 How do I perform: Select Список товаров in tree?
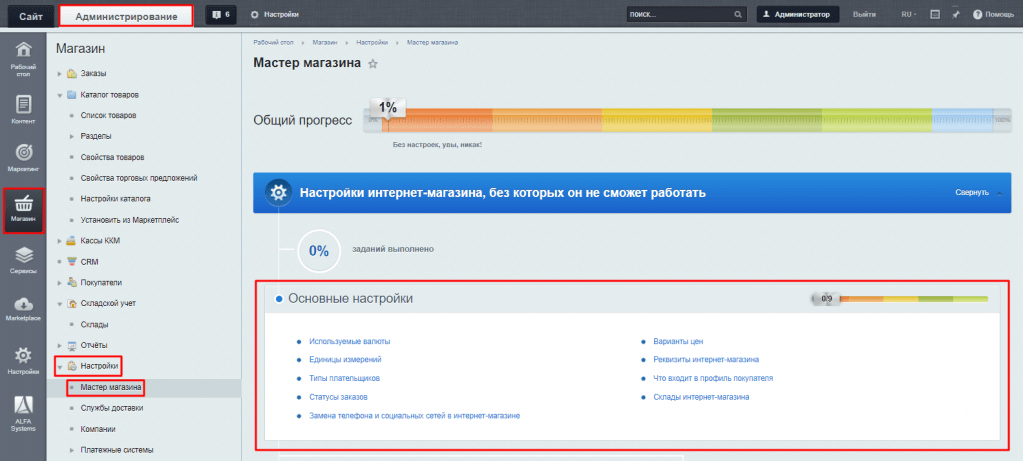point(108,115)
